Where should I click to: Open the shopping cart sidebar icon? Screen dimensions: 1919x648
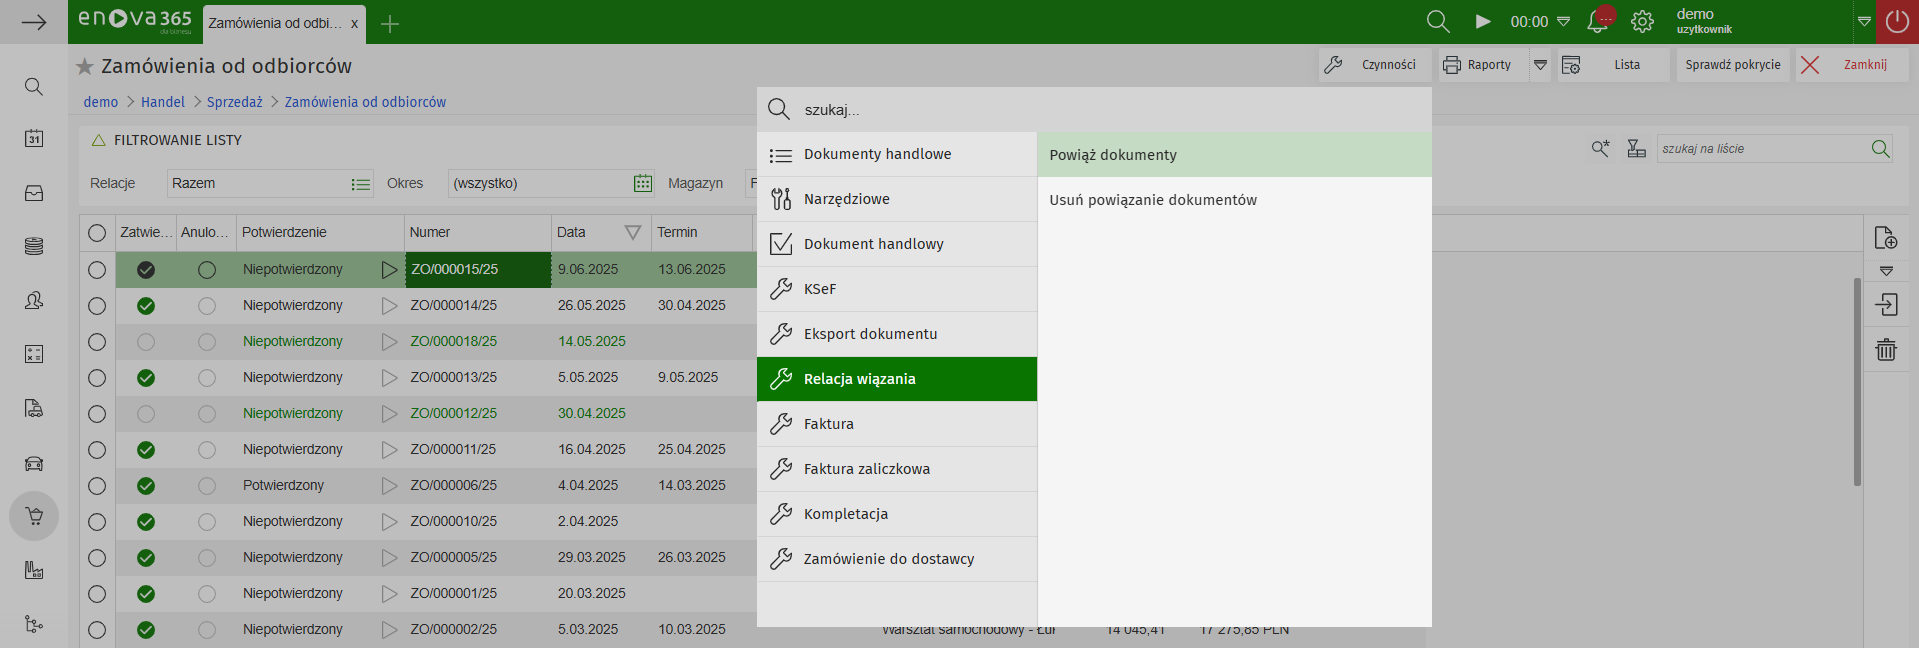[x=34, y=516]
